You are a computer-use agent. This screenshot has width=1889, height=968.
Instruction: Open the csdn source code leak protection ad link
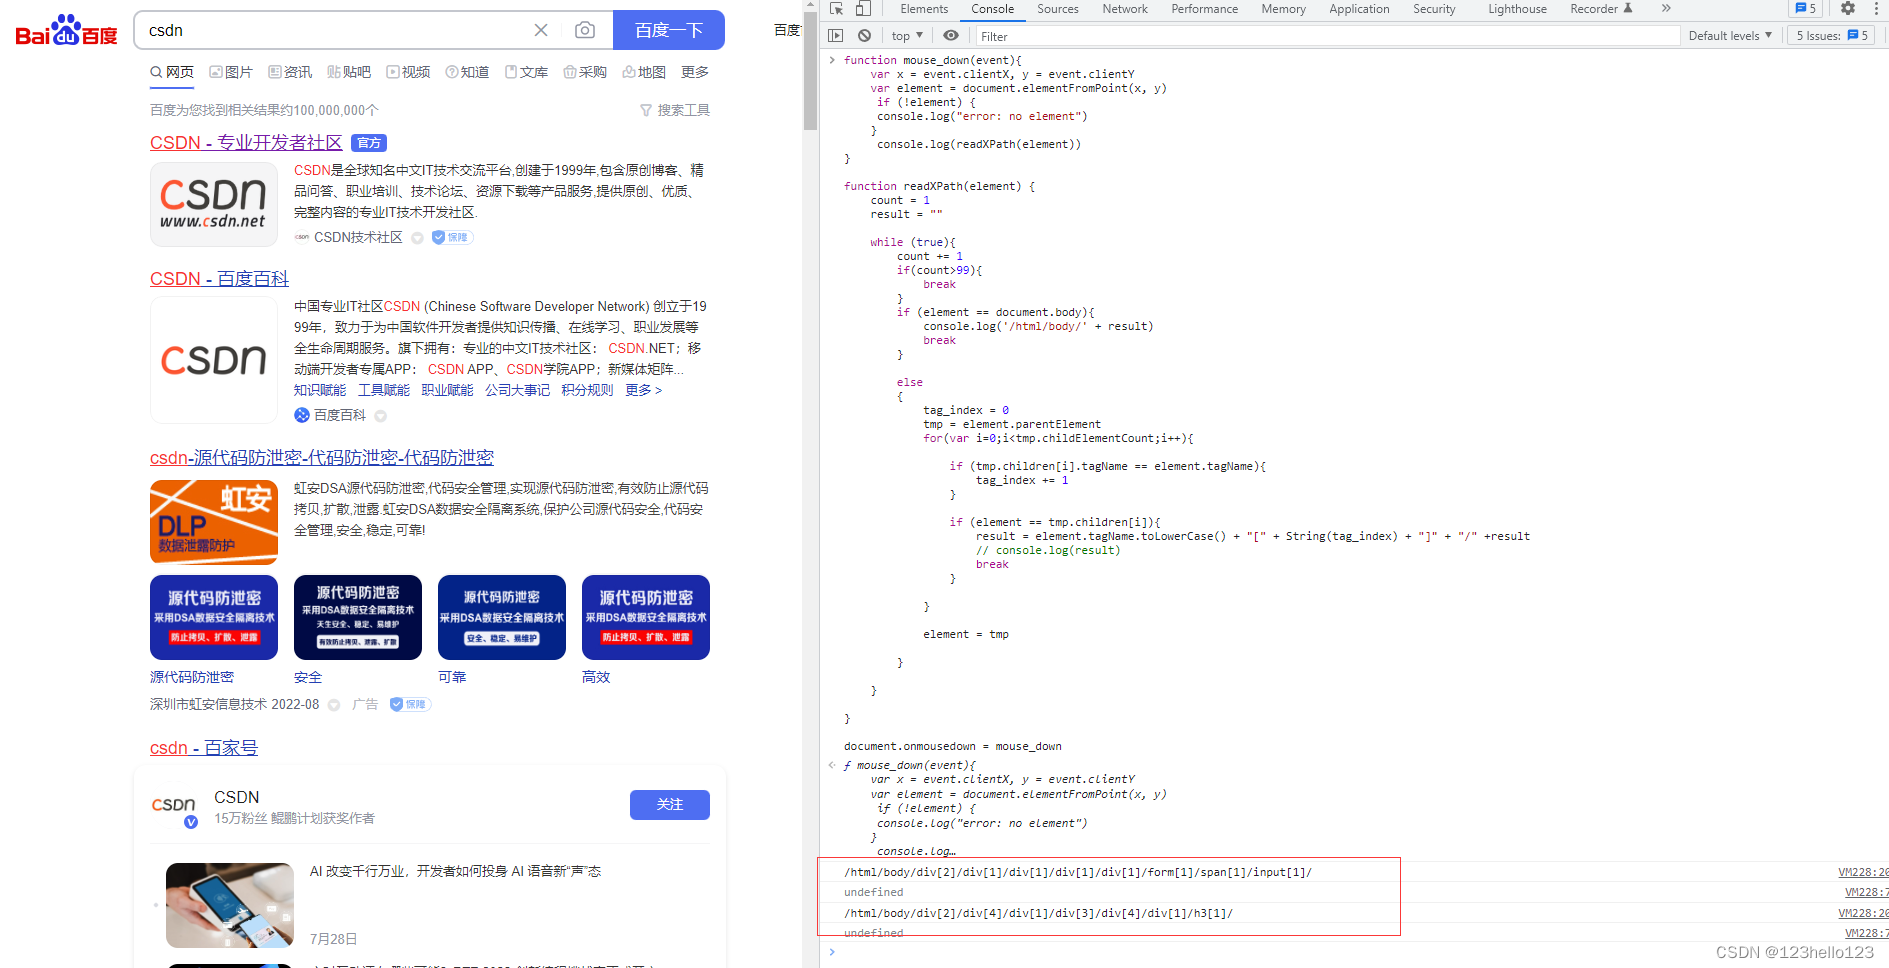[322, 458]
